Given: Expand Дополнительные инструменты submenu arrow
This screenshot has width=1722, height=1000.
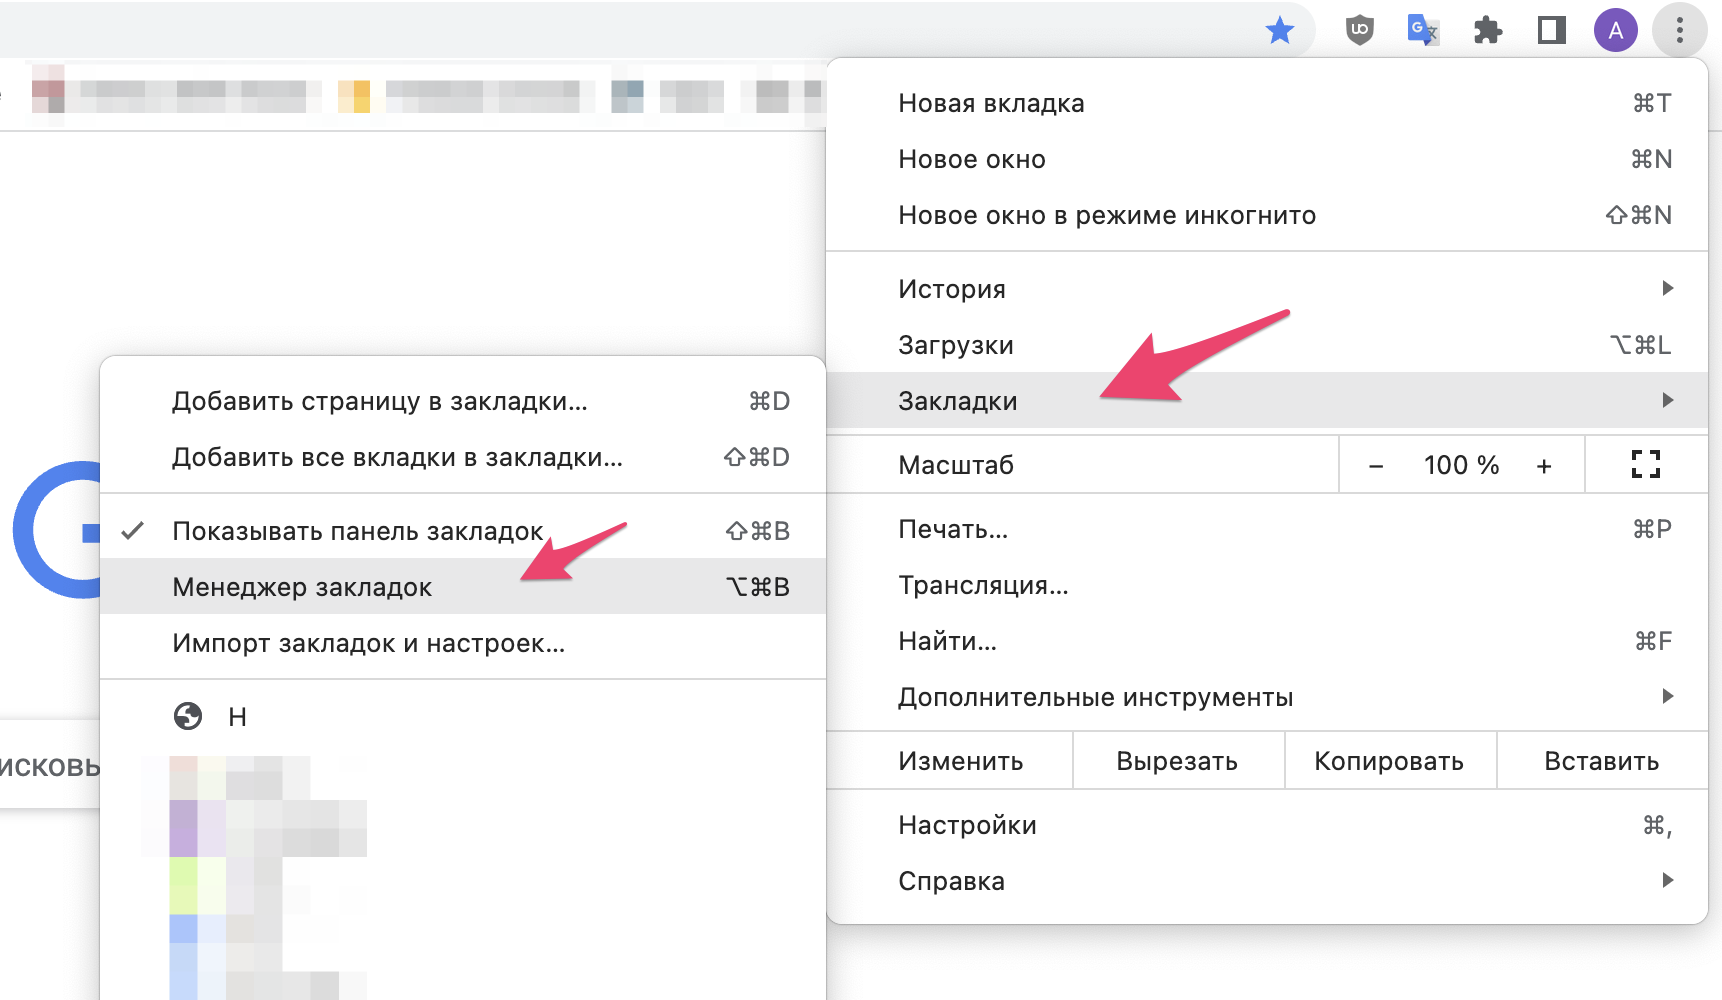Looking at the screenshot, I should (x=1667, y=697).
